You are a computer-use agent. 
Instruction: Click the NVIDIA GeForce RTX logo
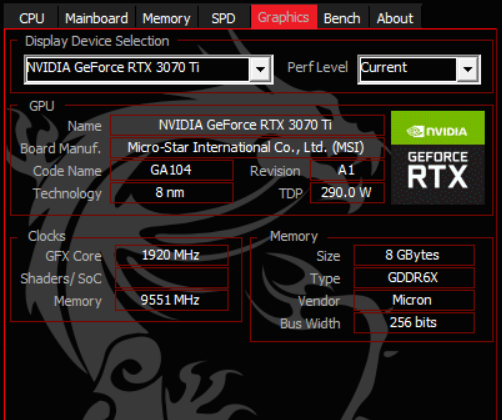[x=438, y=157]
